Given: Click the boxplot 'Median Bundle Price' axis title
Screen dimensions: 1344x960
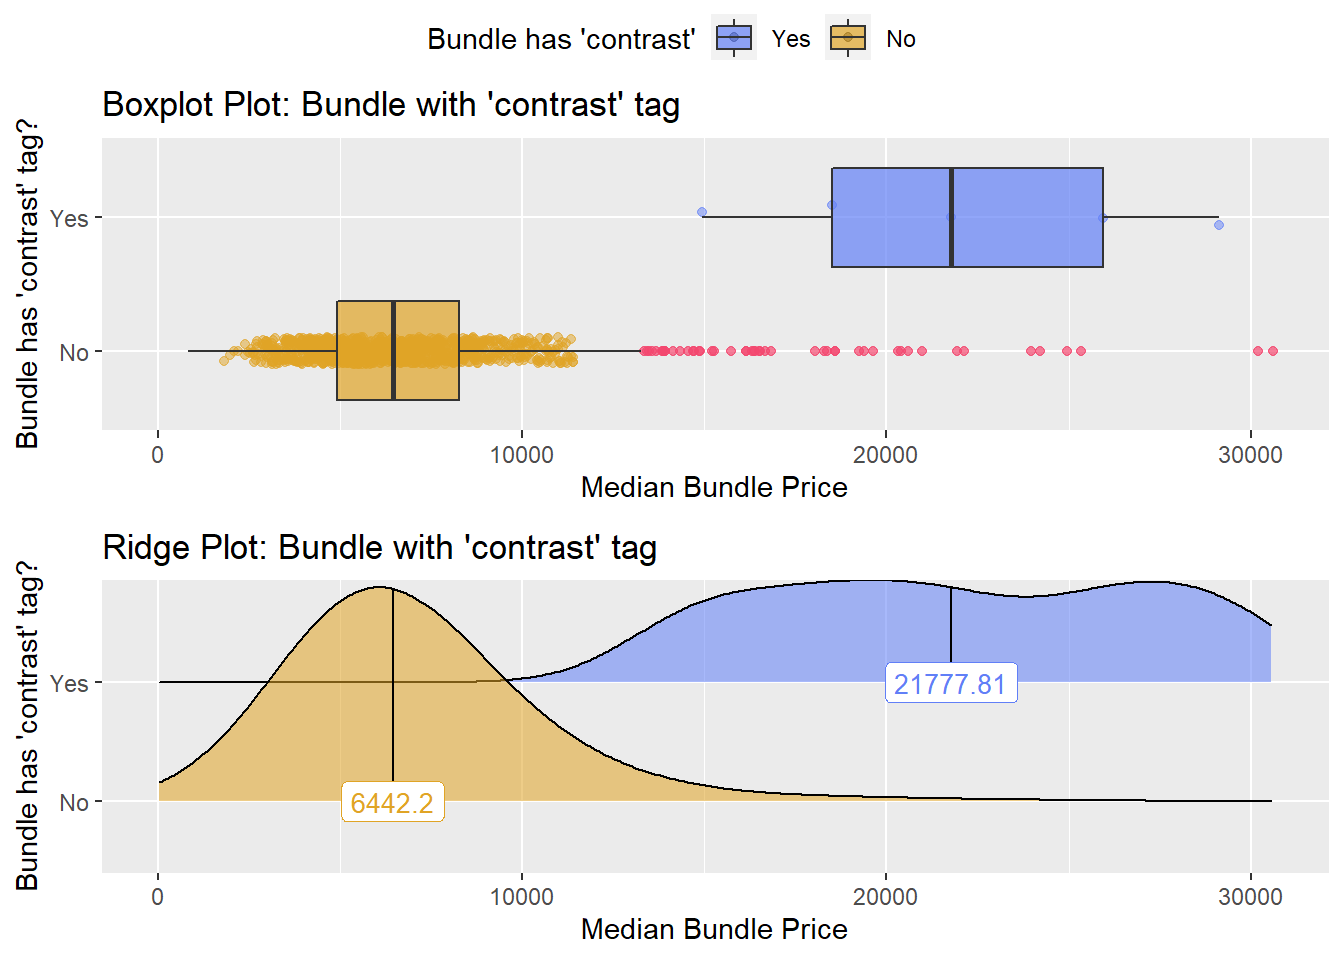Looking at the screenshot, I should (x=714, y=487).
